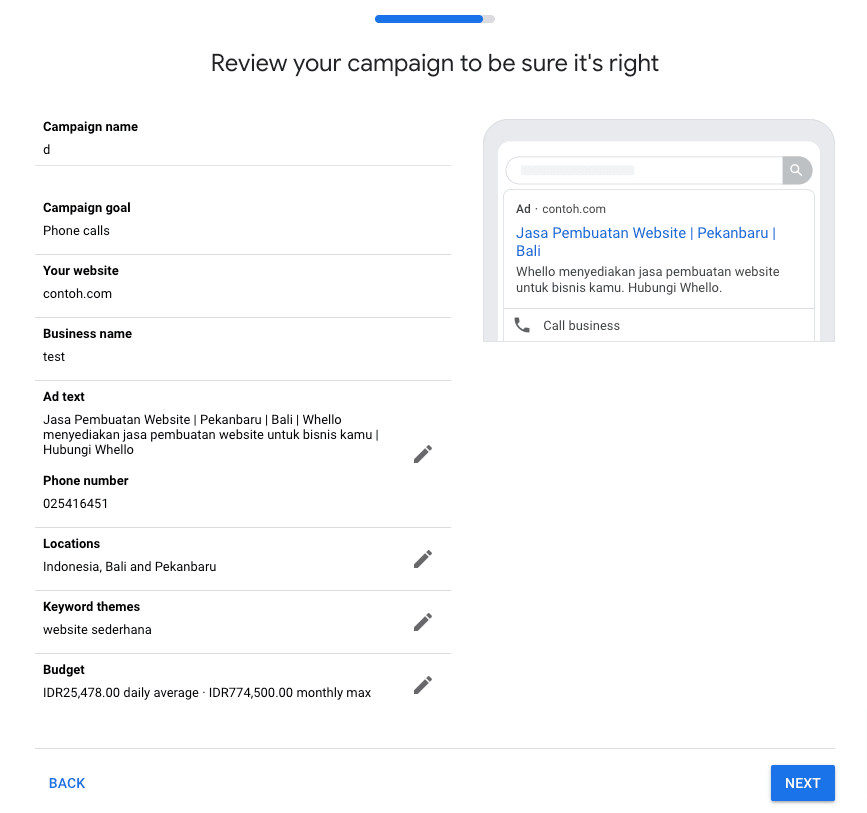Click pencil icon beside Locations
Screen dimensions: 867x813
point(423,559)
